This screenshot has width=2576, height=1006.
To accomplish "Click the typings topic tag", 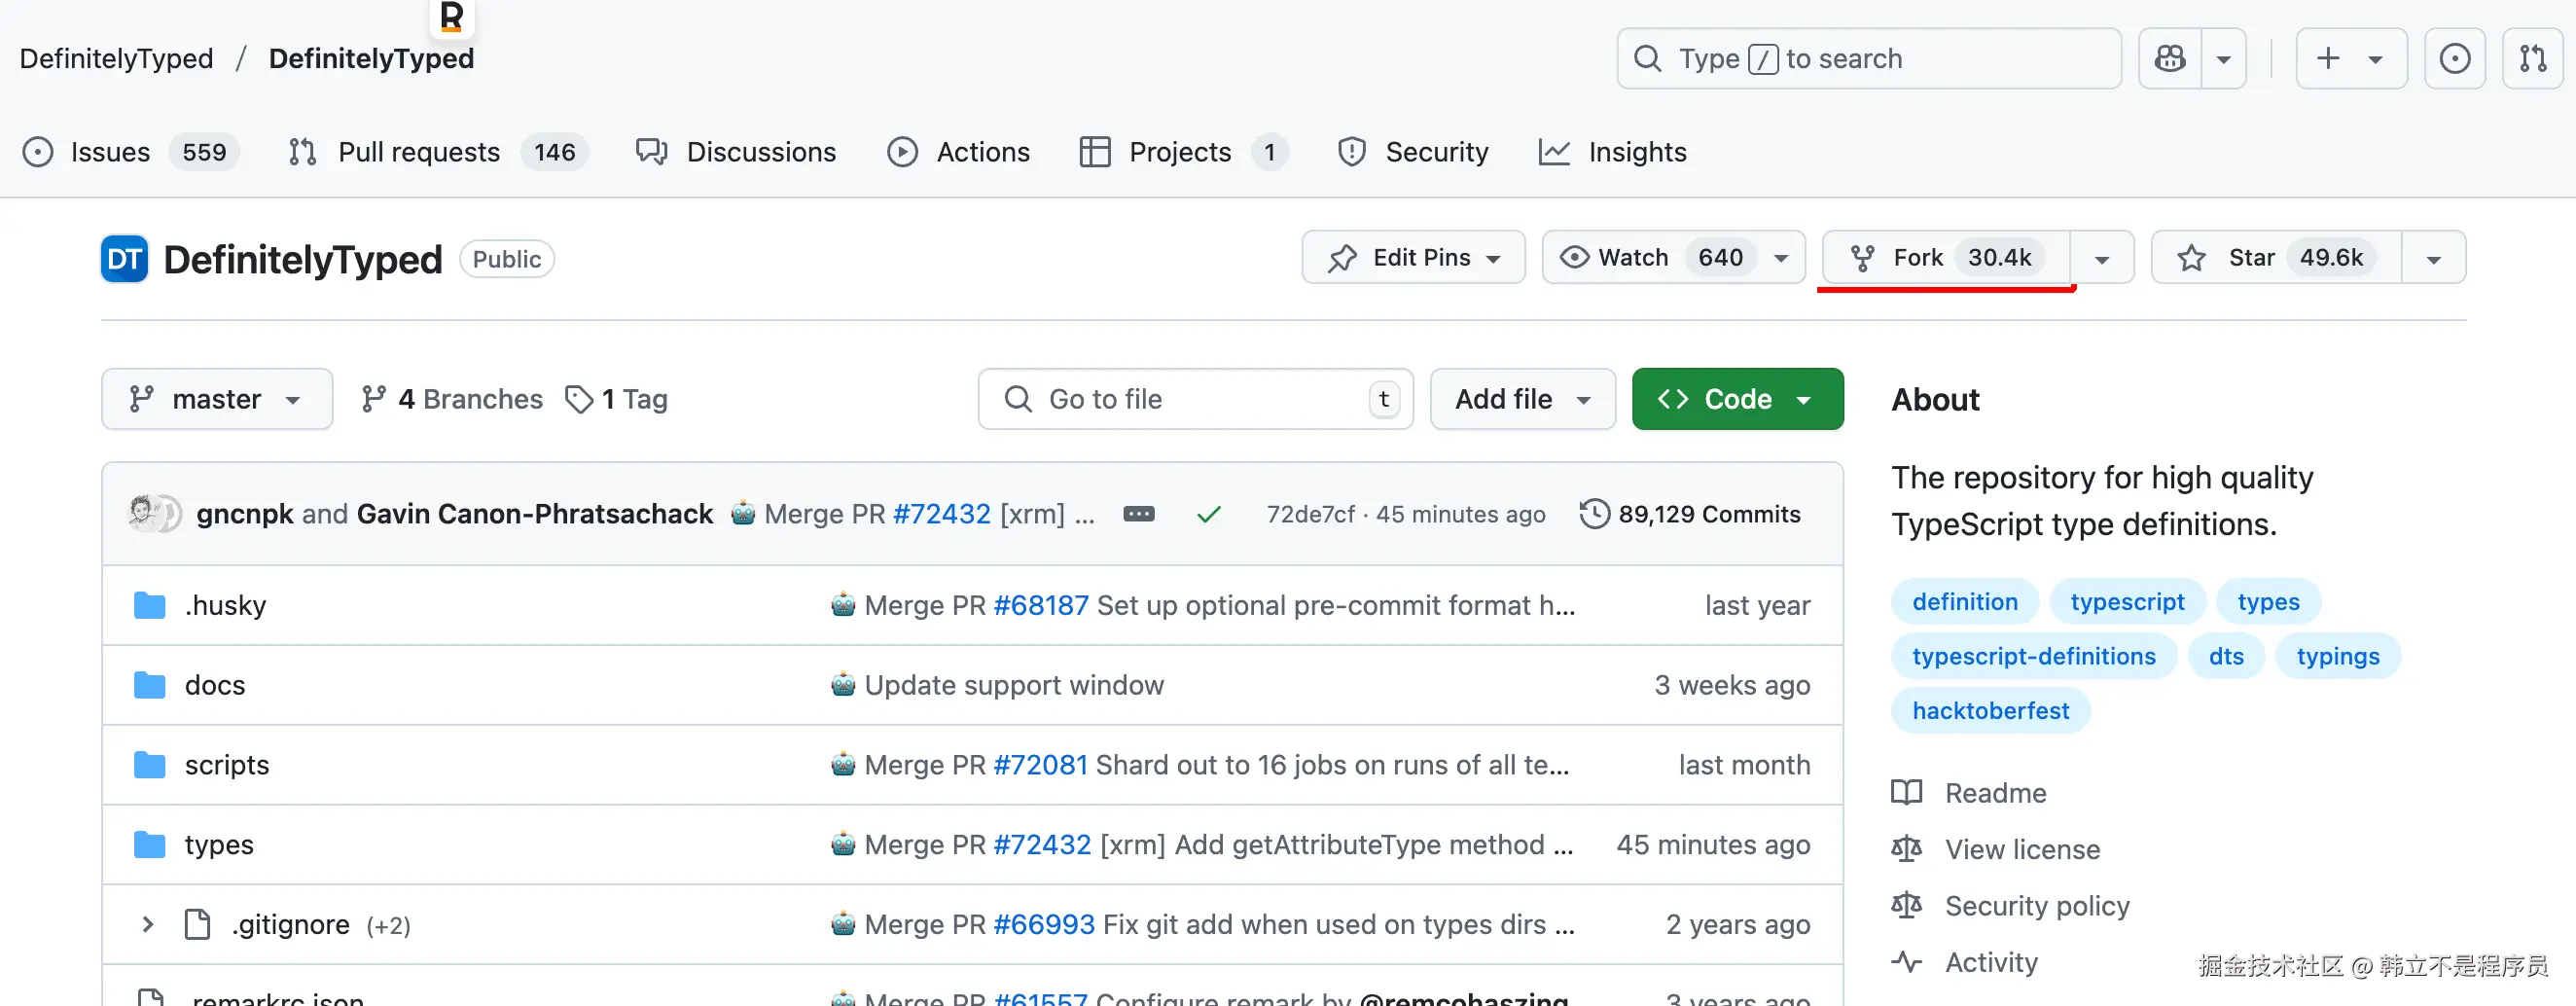I will (x=2338, y=656).
